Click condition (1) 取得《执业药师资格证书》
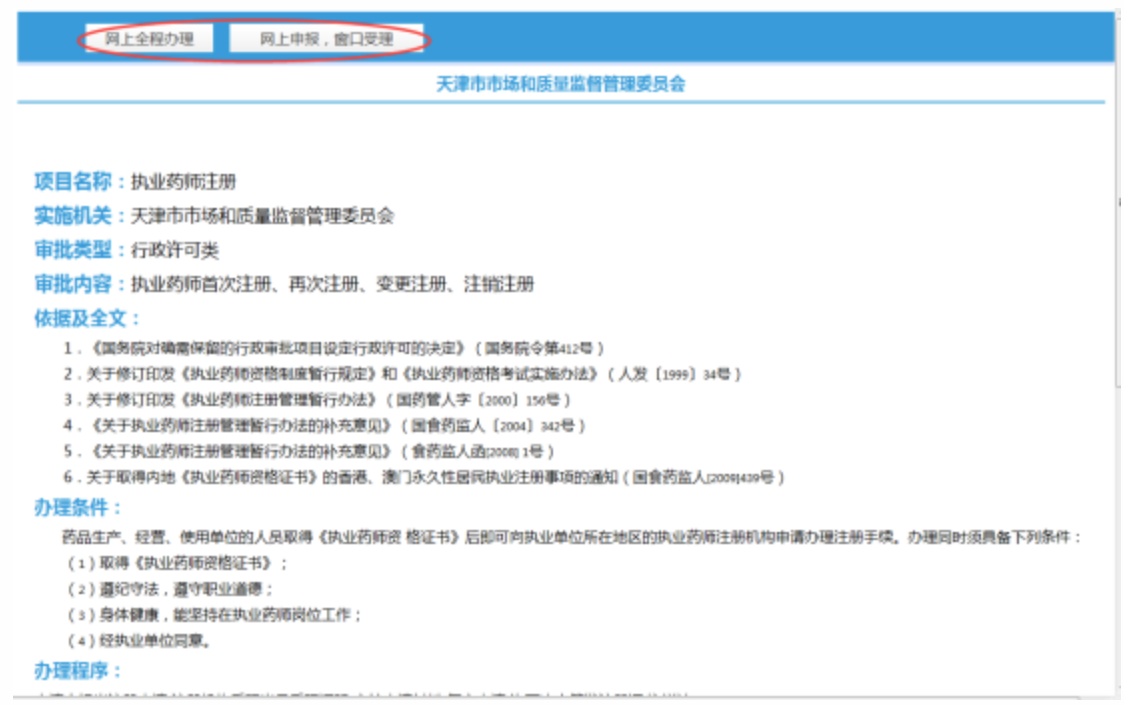Screen dimensions: 1124x705 click(178, 563)
